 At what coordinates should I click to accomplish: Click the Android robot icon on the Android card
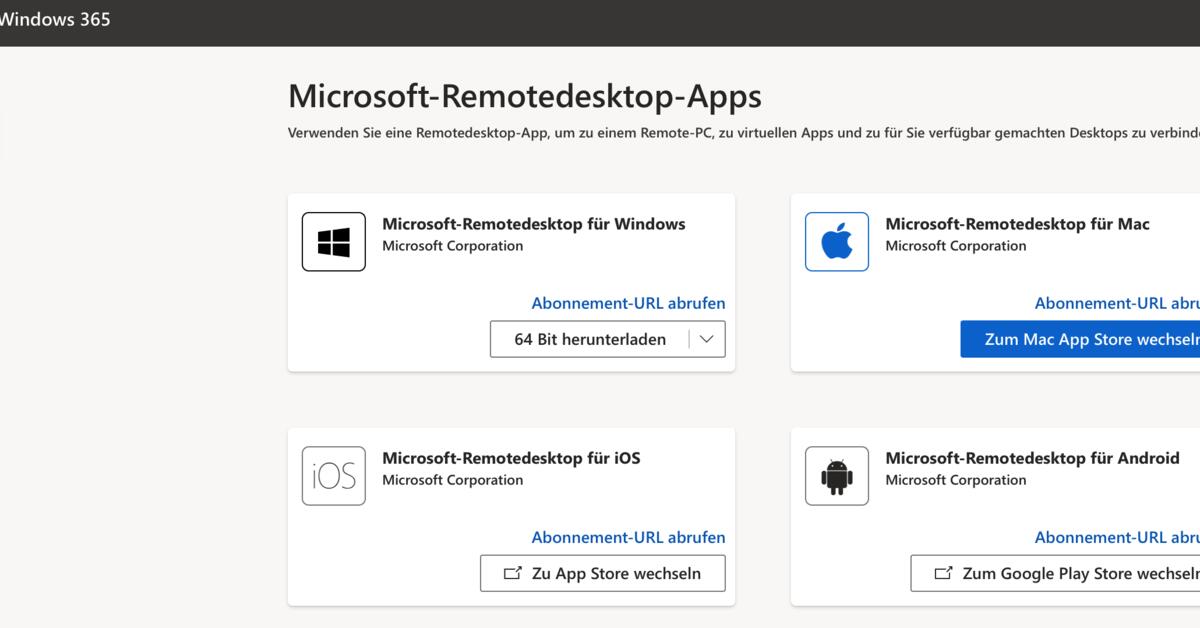[x=836, y=475]
